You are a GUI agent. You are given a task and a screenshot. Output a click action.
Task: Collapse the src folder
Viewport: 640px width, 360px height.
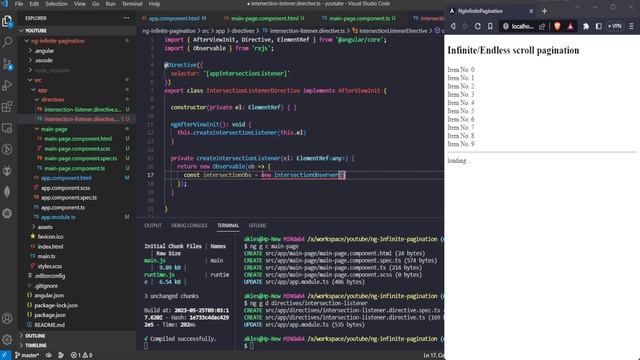[38, 80]
